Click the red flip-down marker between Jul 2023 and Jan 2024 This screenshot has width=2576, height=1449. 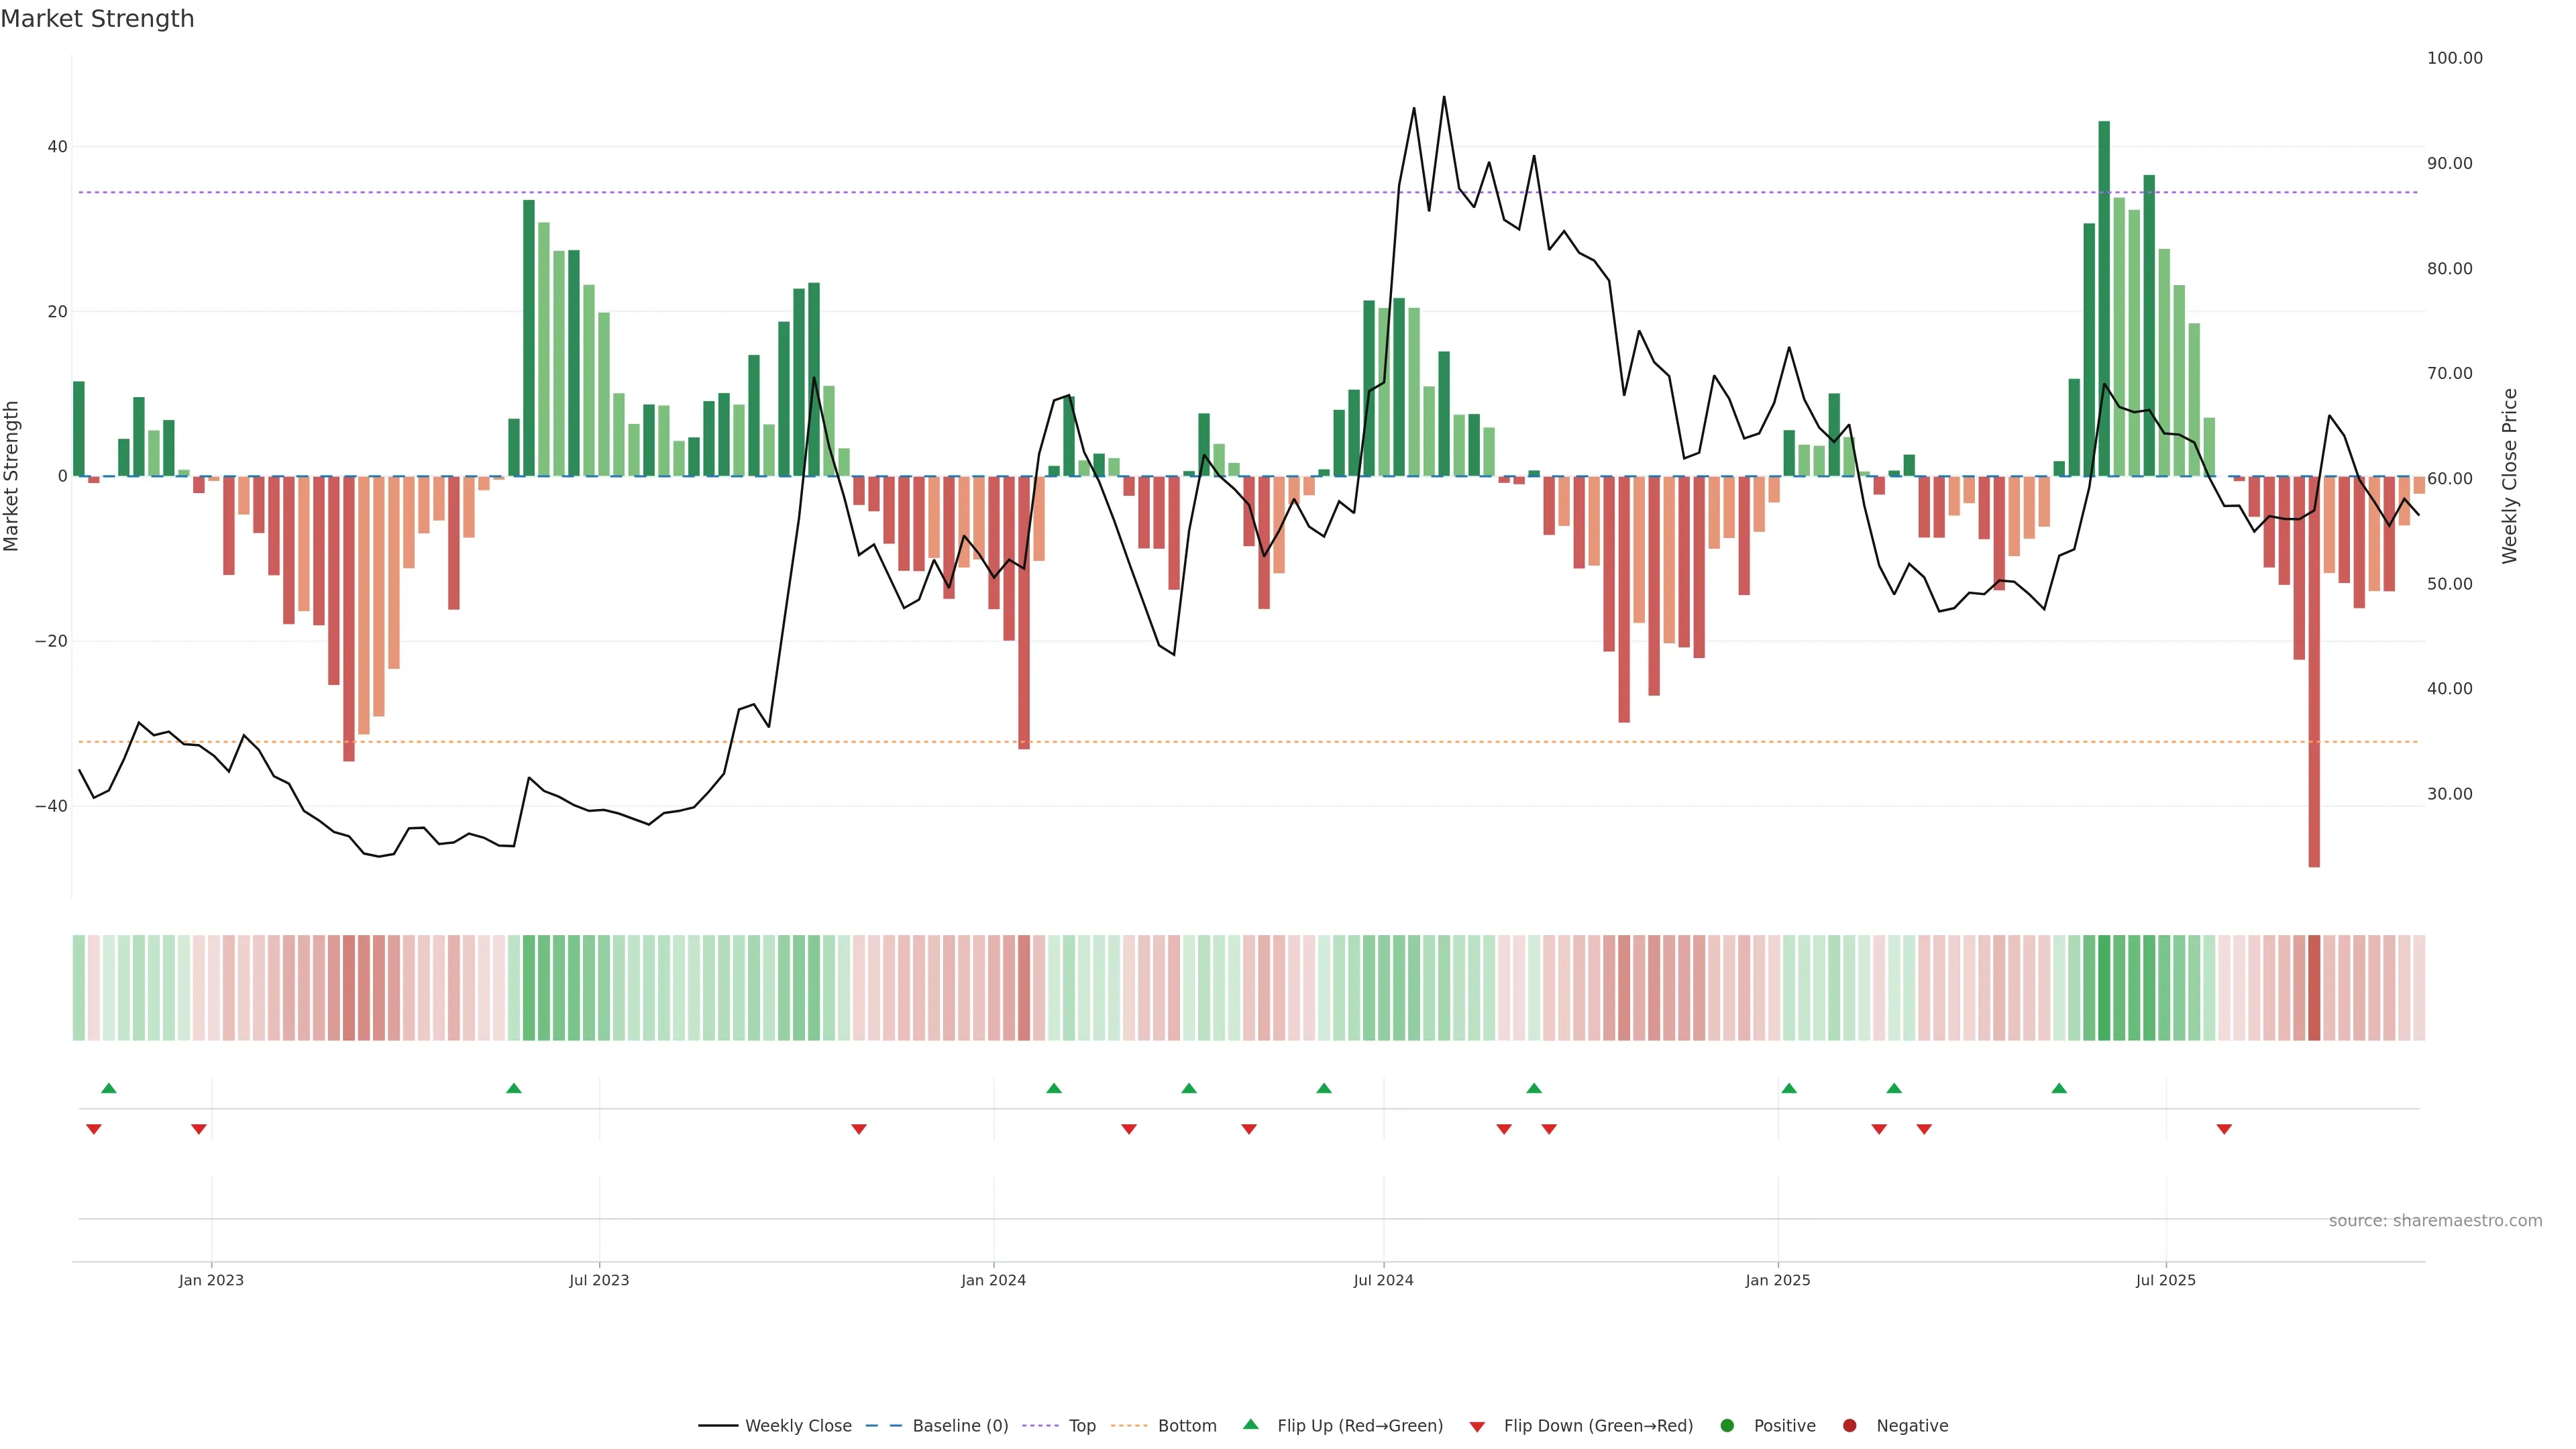click(x=859, y=1129)
